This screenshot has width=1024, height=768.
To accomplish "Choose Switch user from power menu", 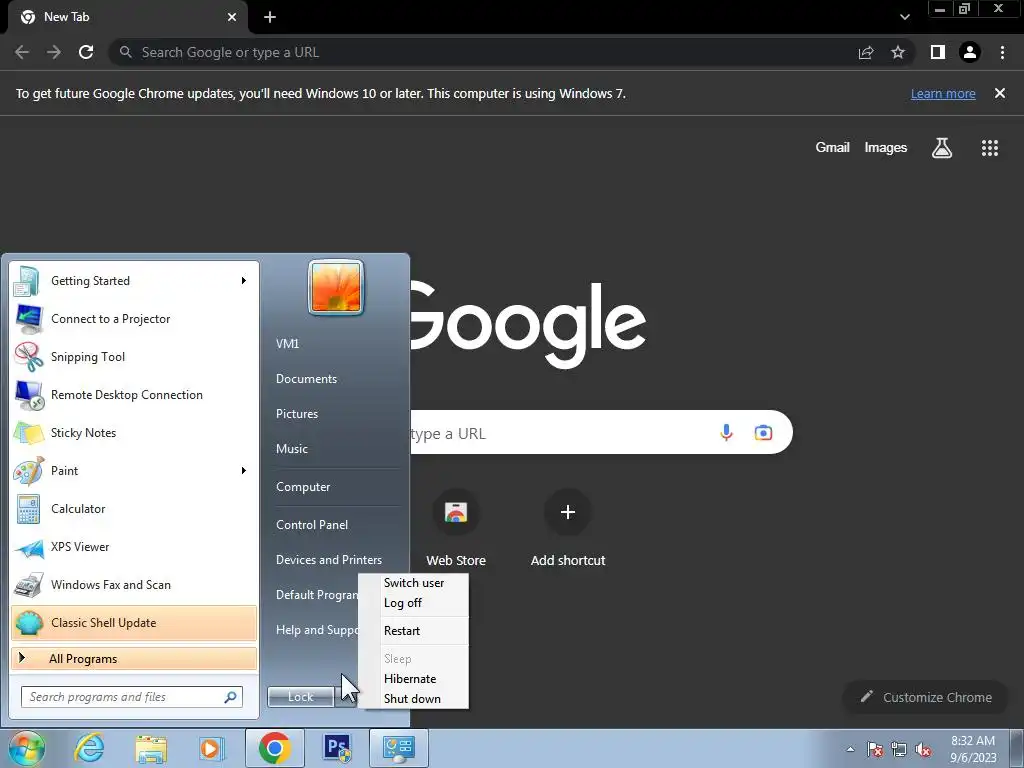I will (414, 583).
